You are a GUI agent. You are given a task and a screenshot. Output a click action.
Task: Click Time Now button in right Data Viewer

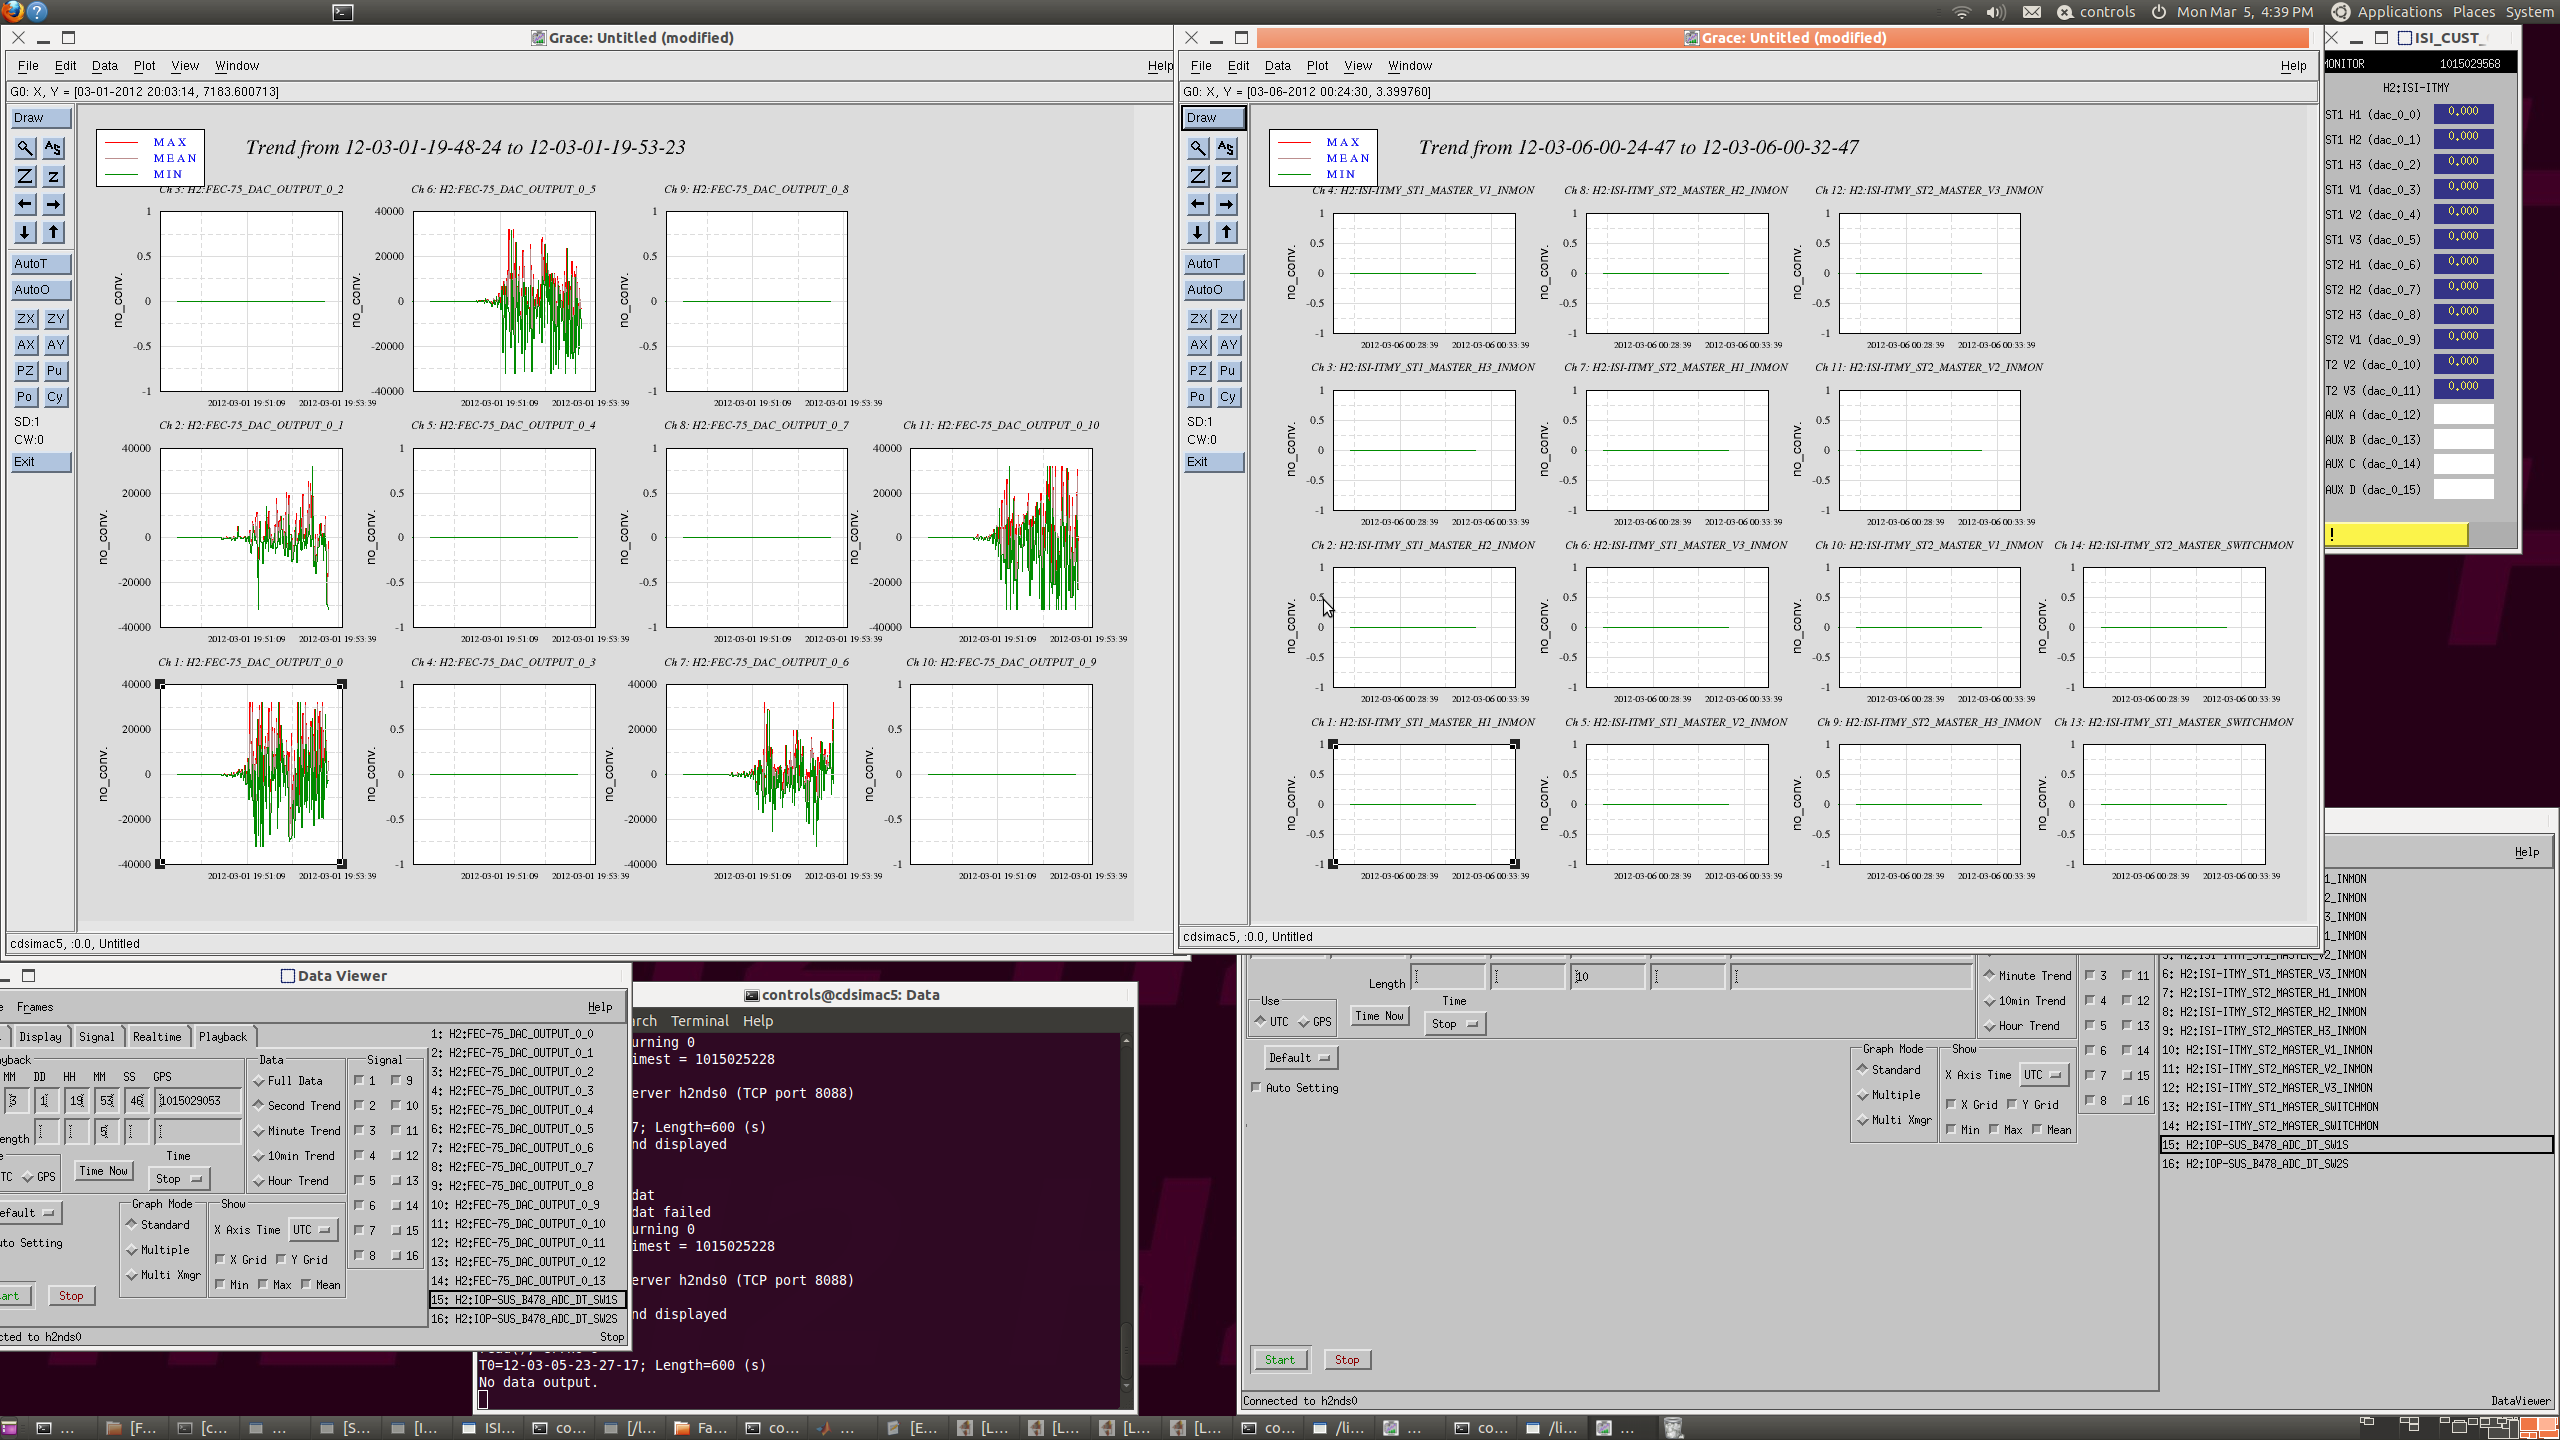pos(1380,1016)
